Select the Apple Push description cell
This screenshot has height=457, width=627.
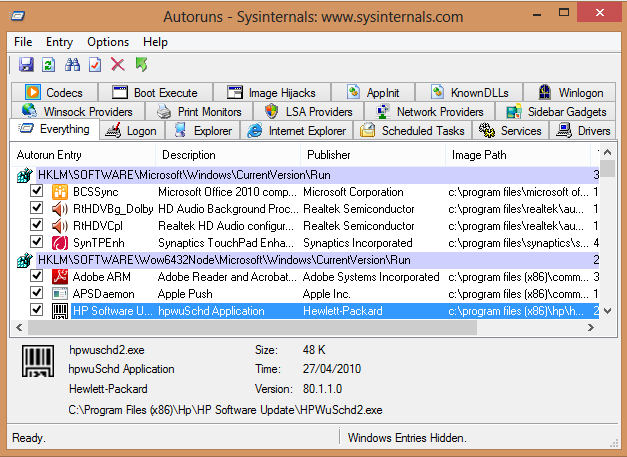click(185, 294)
